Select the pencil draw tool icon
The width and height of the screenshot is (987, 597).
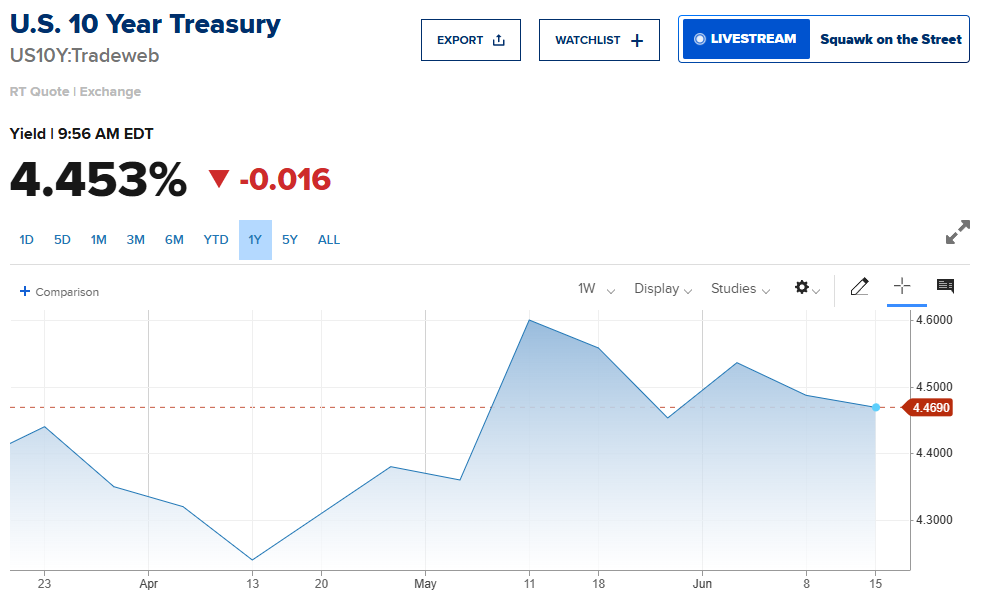click(859, 287)
